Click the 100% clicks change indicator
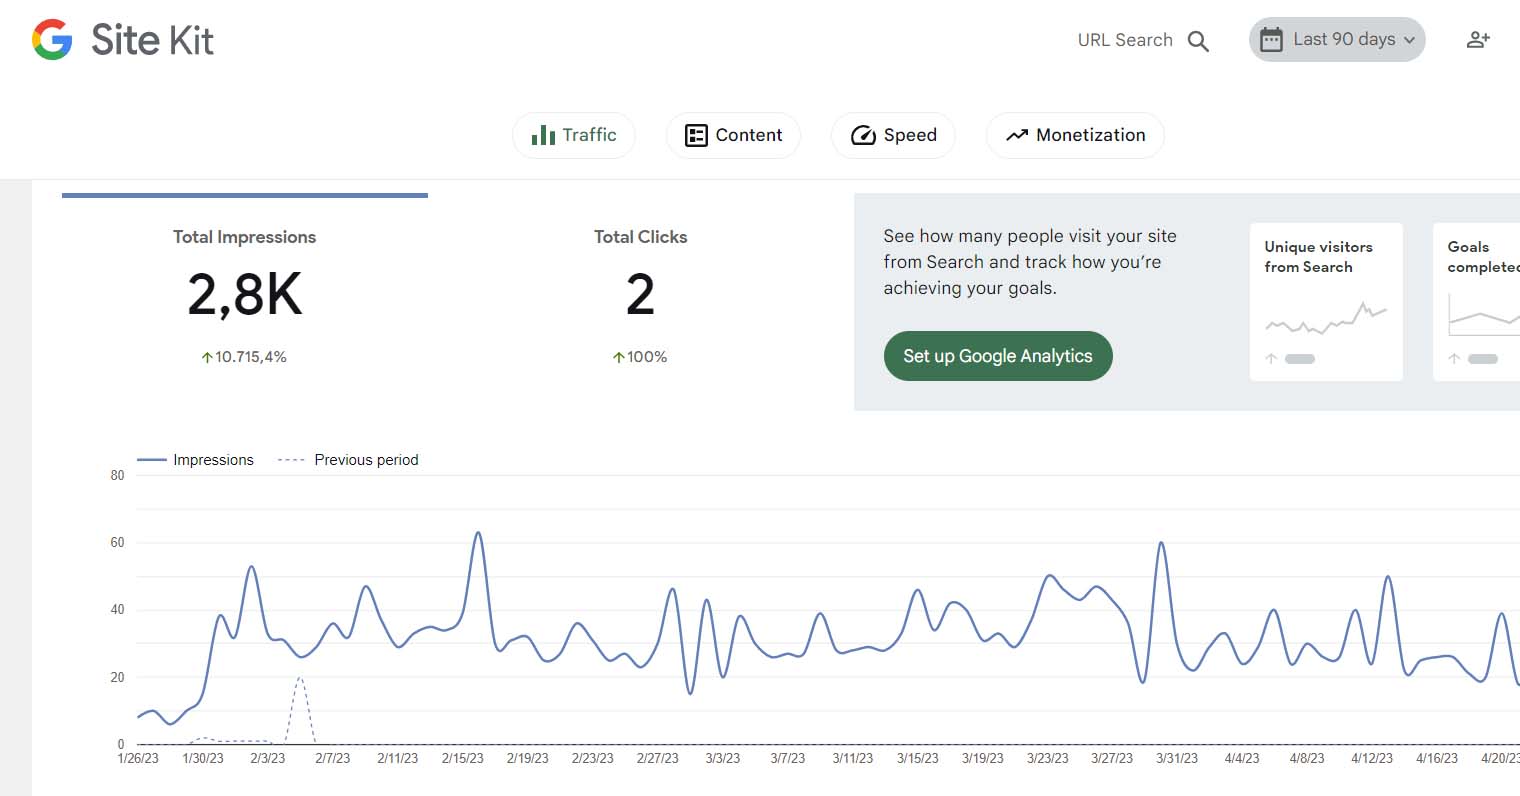This screenshot has height=796, width=1520. coord(640,357)
